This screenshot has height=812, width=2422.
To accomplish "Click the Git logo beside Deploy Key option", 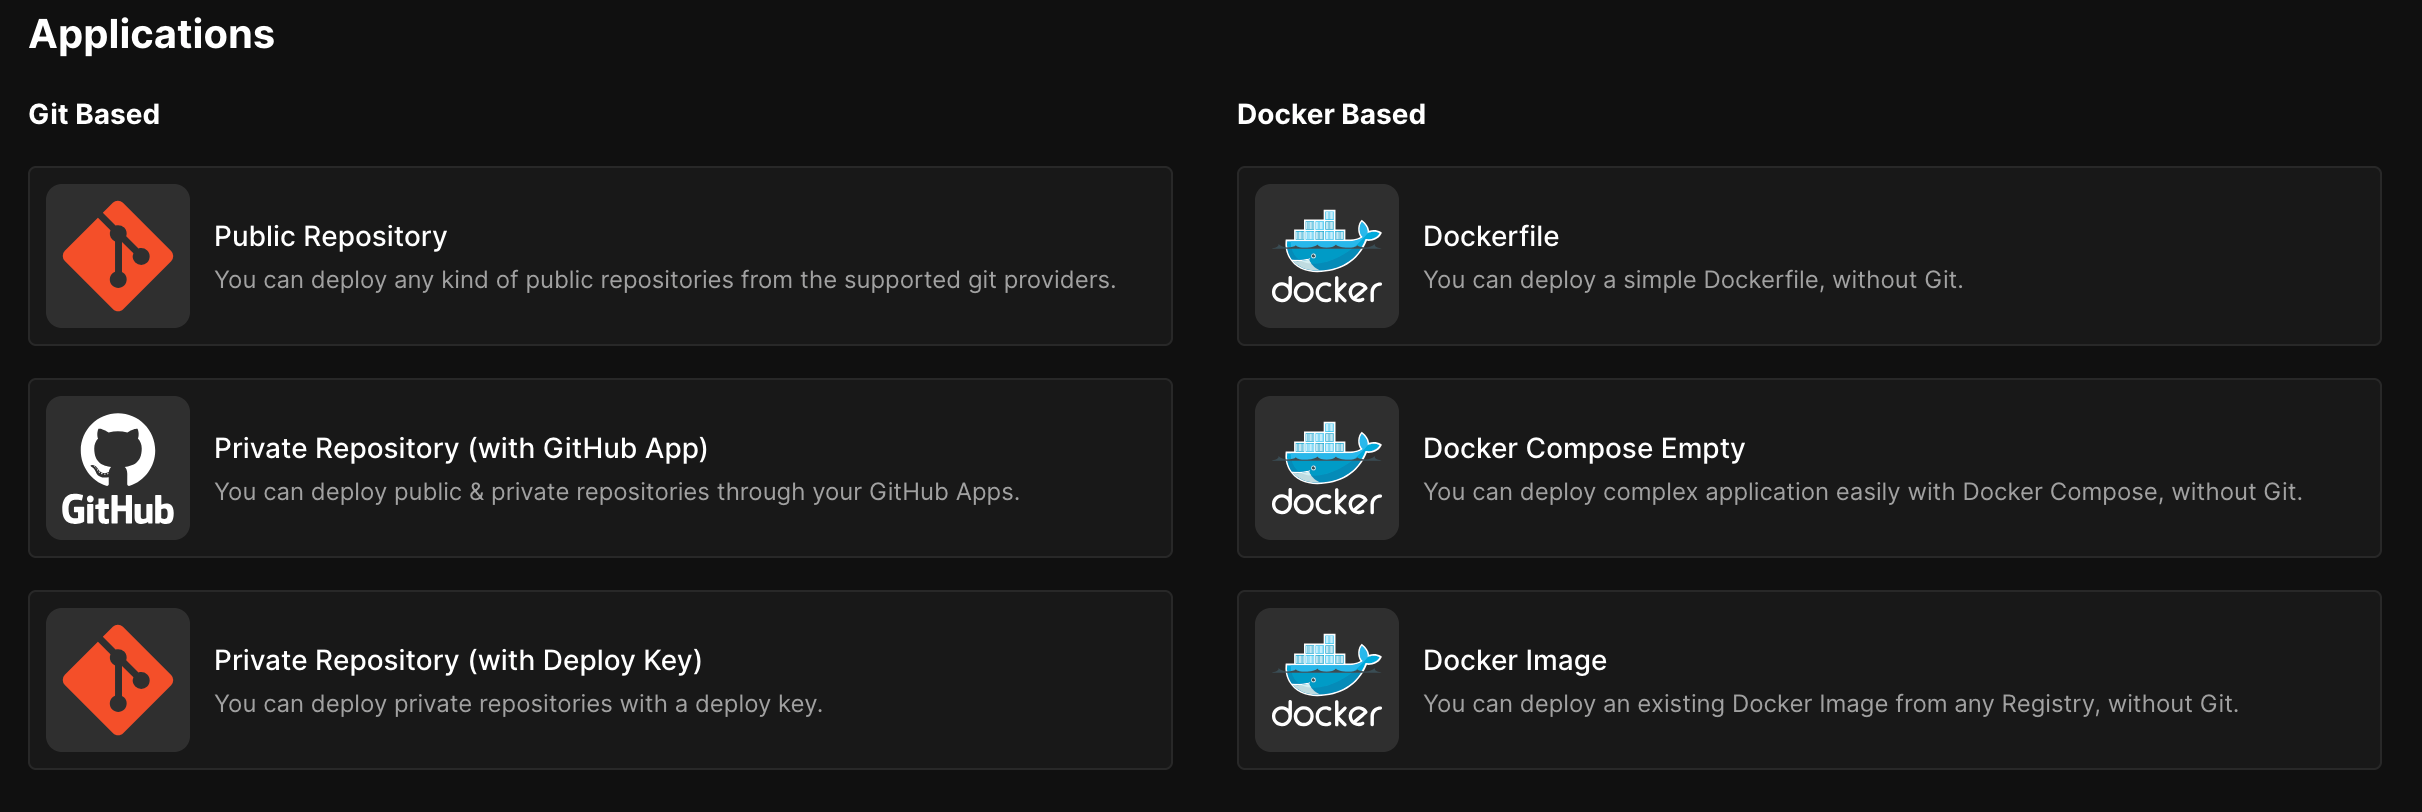I will click(x=118, y=680).
